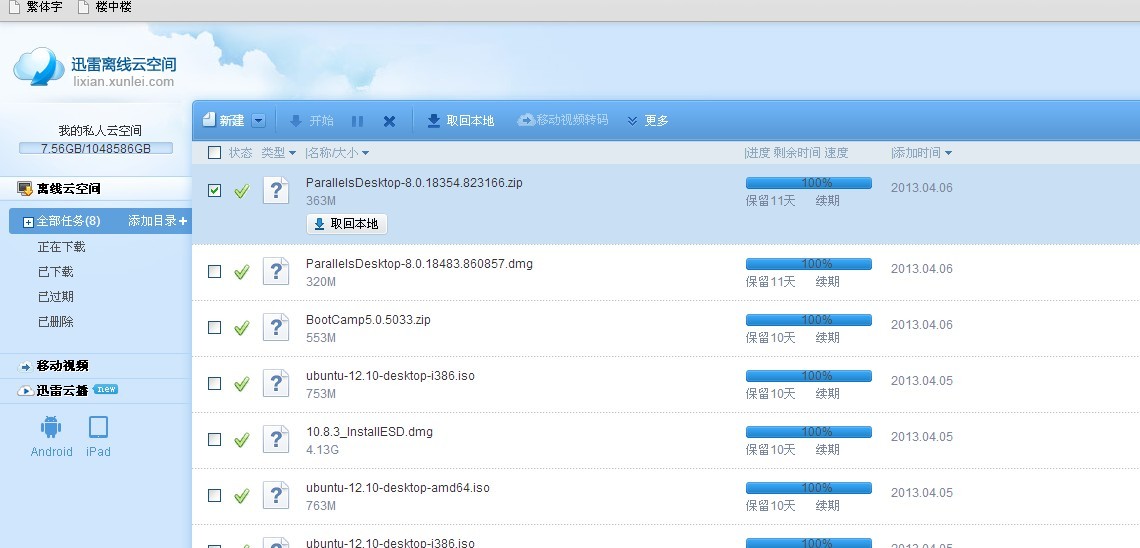Click the 状态 column header
1140x548 pixels.
tap(241, 153)
